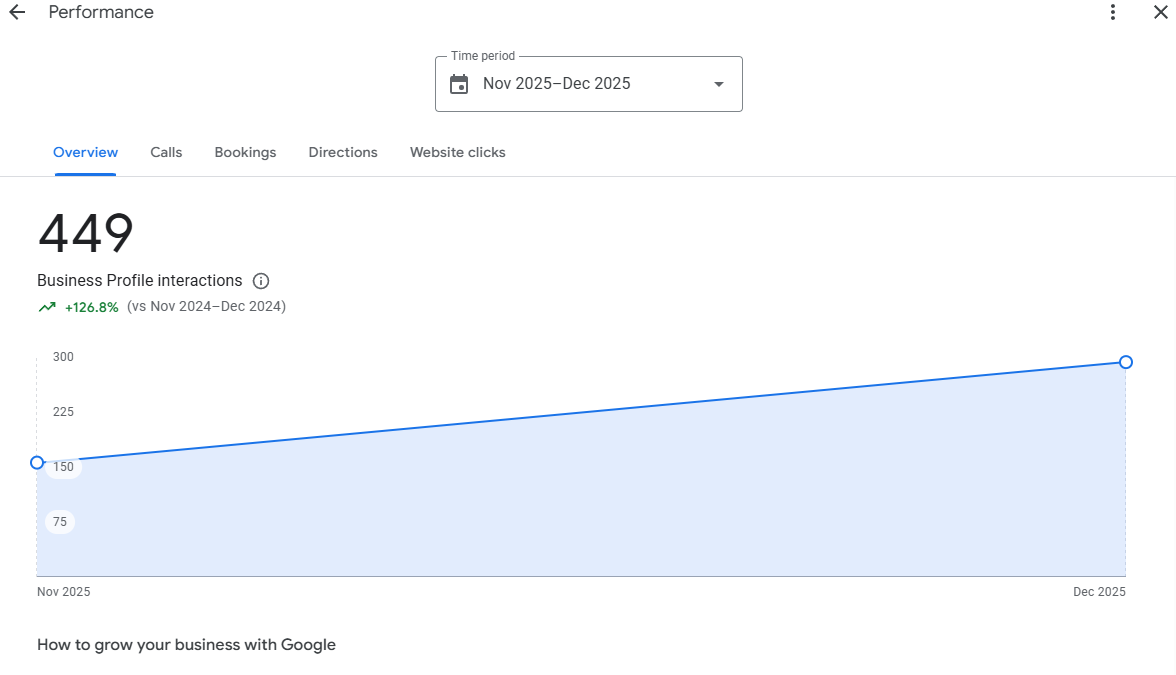Click the 449 interactions total
This screenshot has width=1176, height=675.
tap(86, 234)
